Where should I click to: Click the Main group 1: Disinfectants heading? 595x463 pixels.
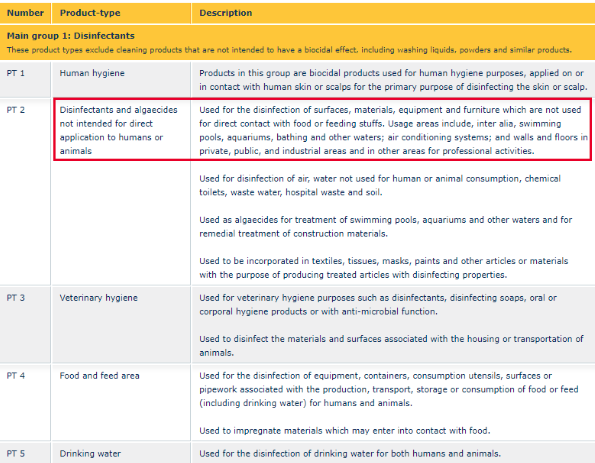[x=71, y=36]
